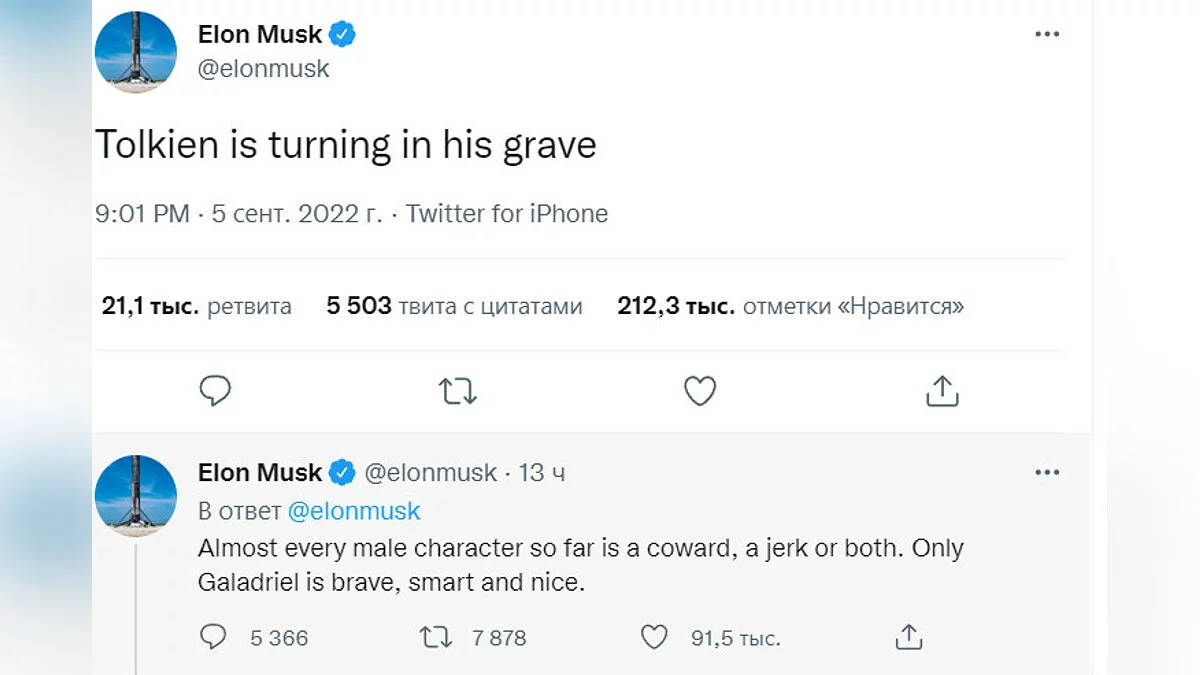View the 212,3 тыс. likes list
This screenshot has height=675, width=1200.
coord(790,306)
